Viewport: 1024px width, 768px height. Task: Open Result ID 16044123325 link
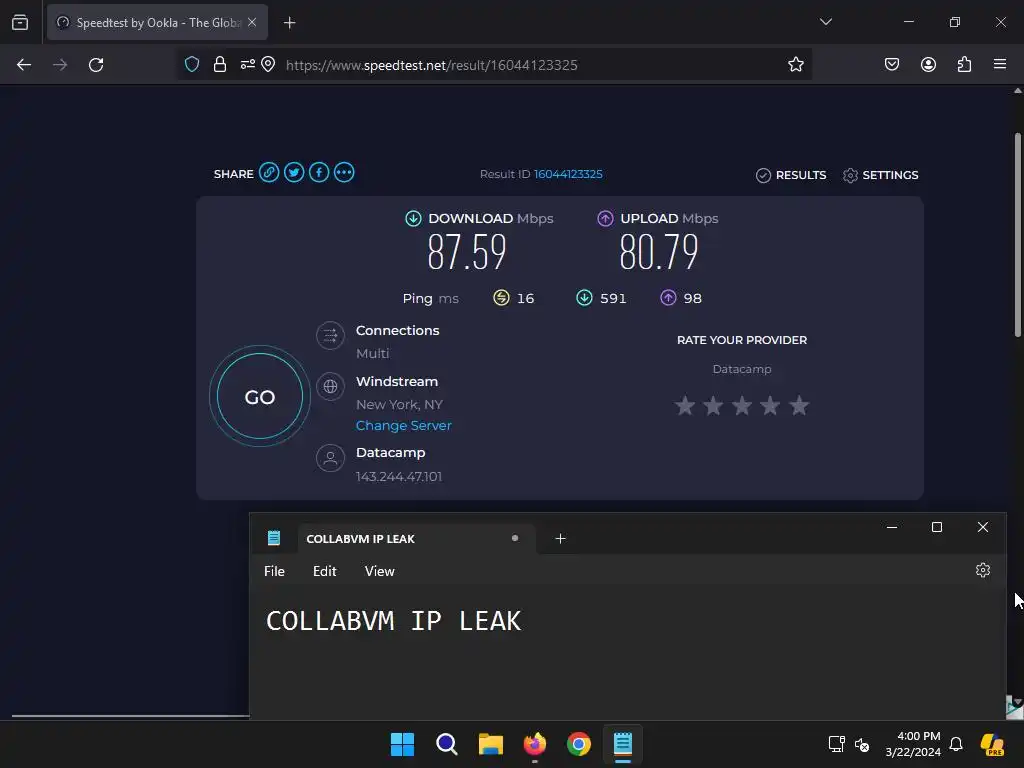568,174
